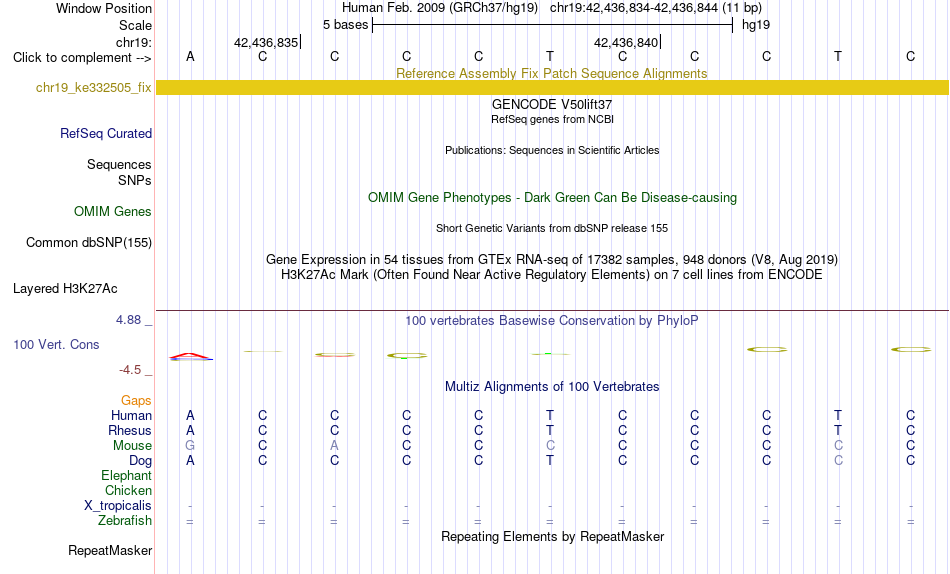
Task: Click the A base in the Human row
Action: pyautogui.click(x=190, y=416)
